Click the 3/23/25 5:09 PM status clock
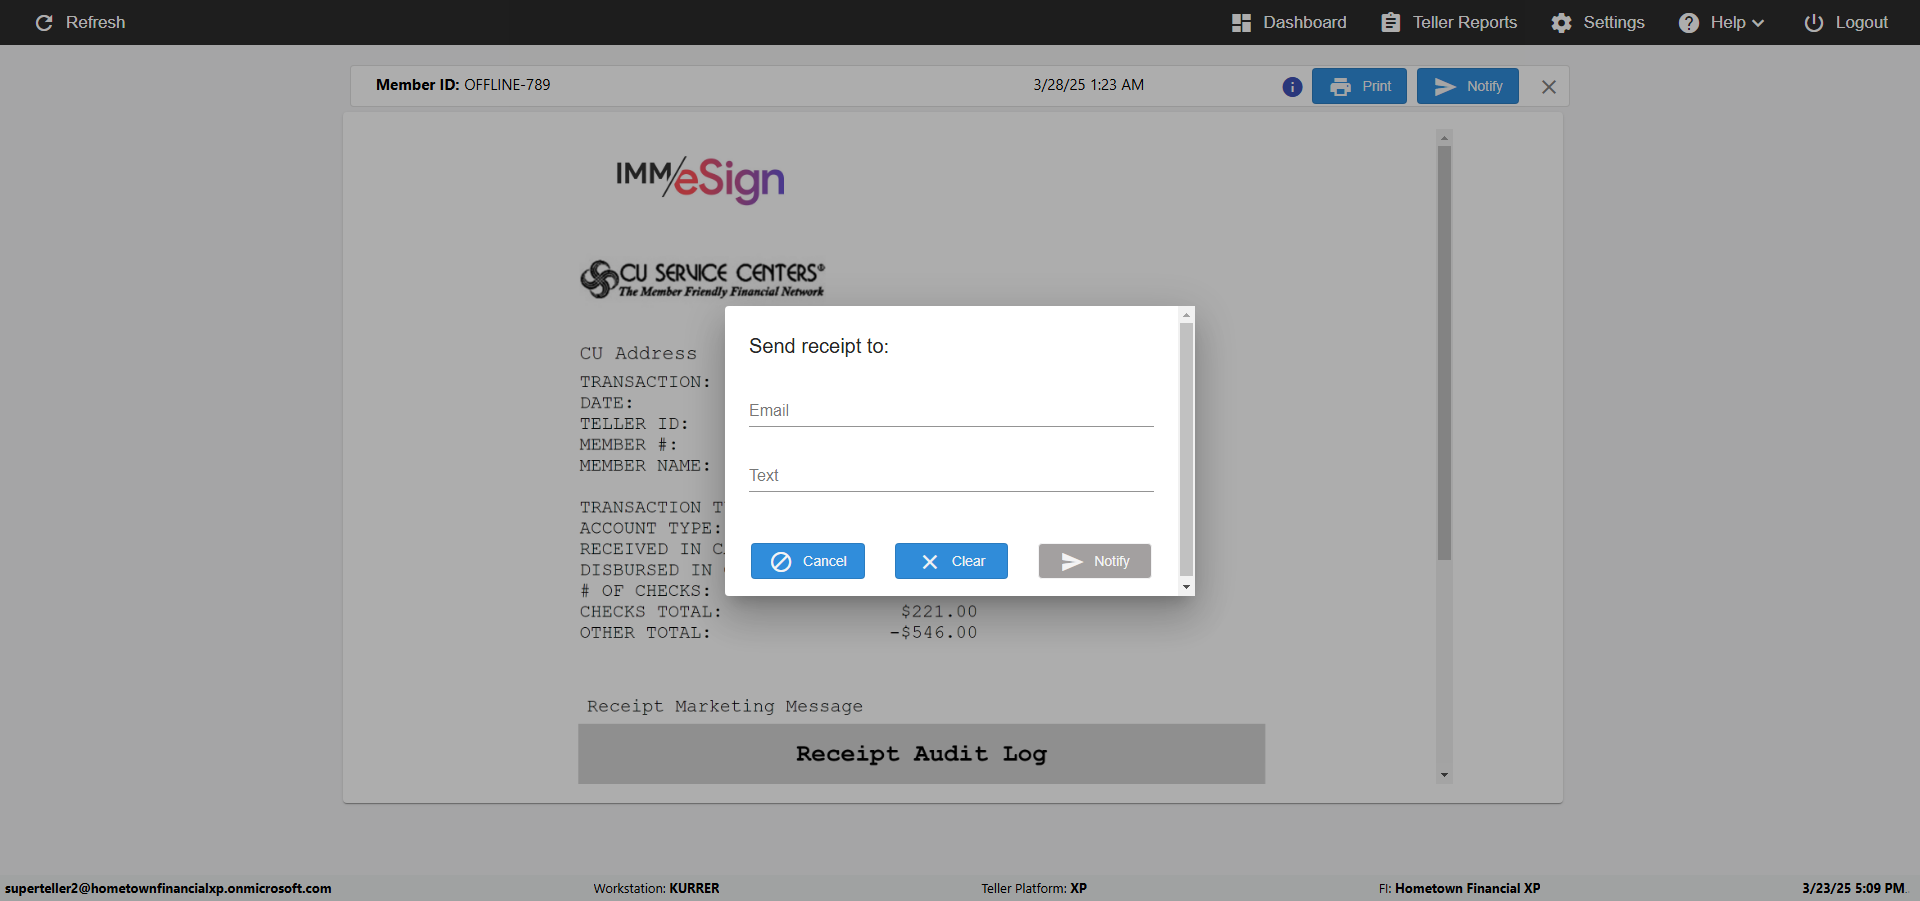 click(1853, 888)
